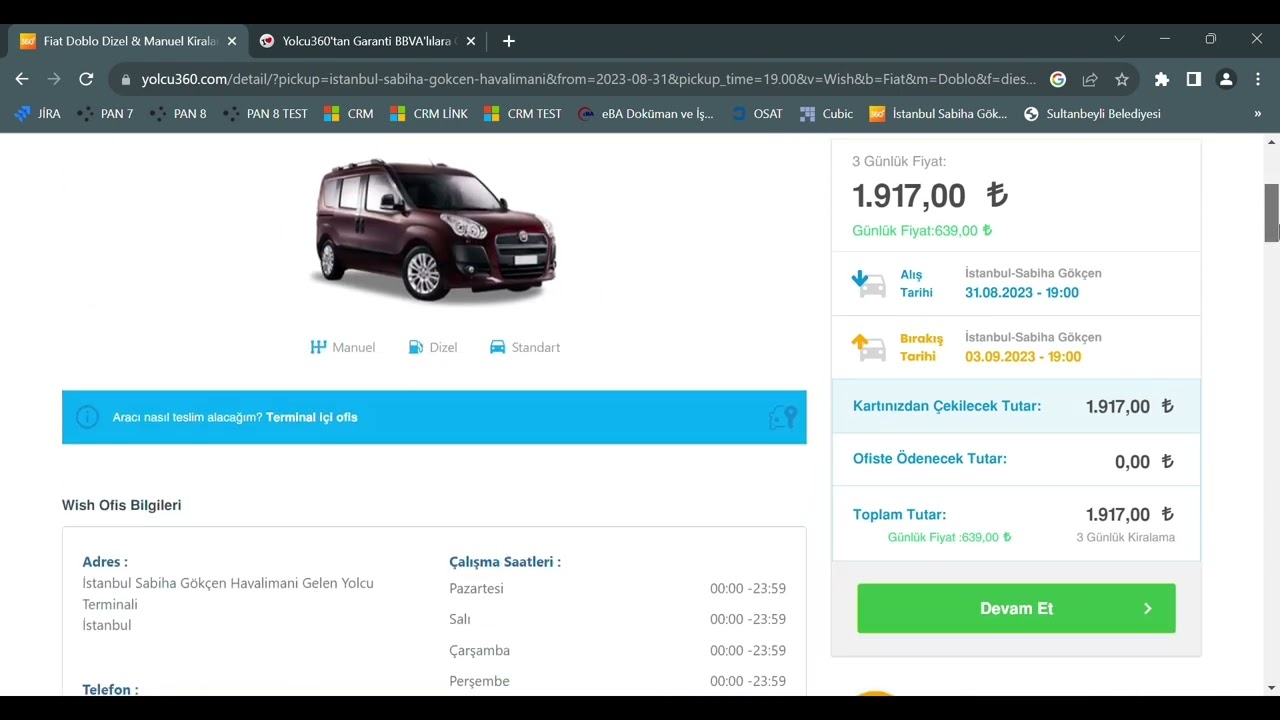Click the drop-off date 03.09.2023 - 19:00
Image resolution: width=1280 pixels, height=720 pixels.
click(1023, 357)
